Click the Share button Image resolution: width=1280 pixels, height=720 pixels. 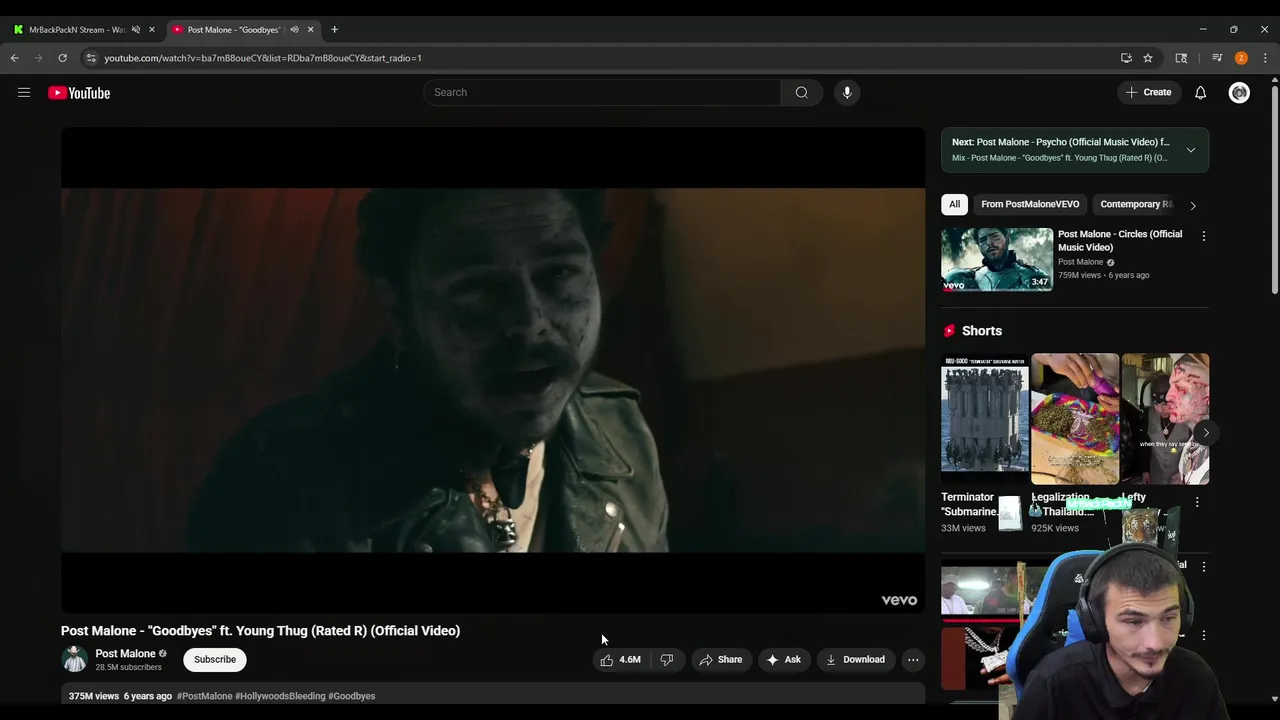pos(720,659)
